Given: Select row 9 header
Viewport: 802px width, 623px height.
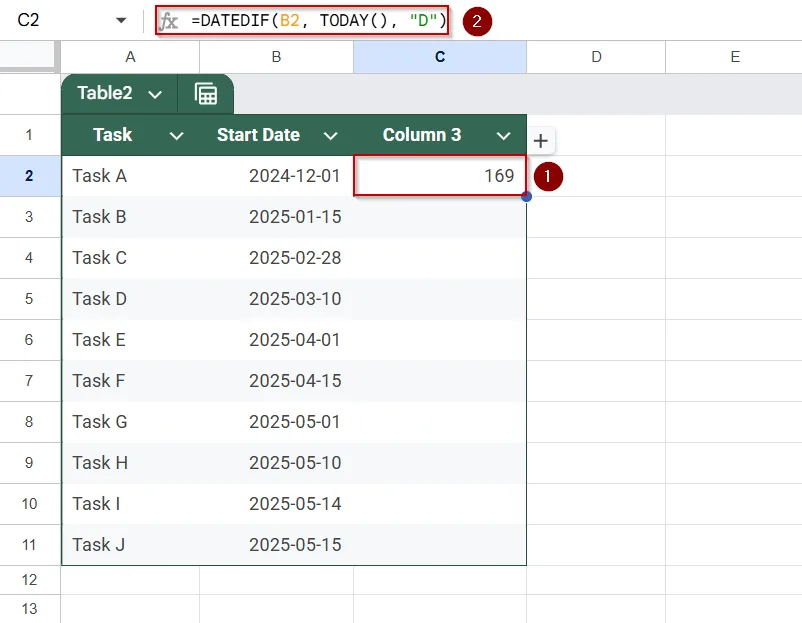Looking at the screenshot, I should tap(30, 462).
